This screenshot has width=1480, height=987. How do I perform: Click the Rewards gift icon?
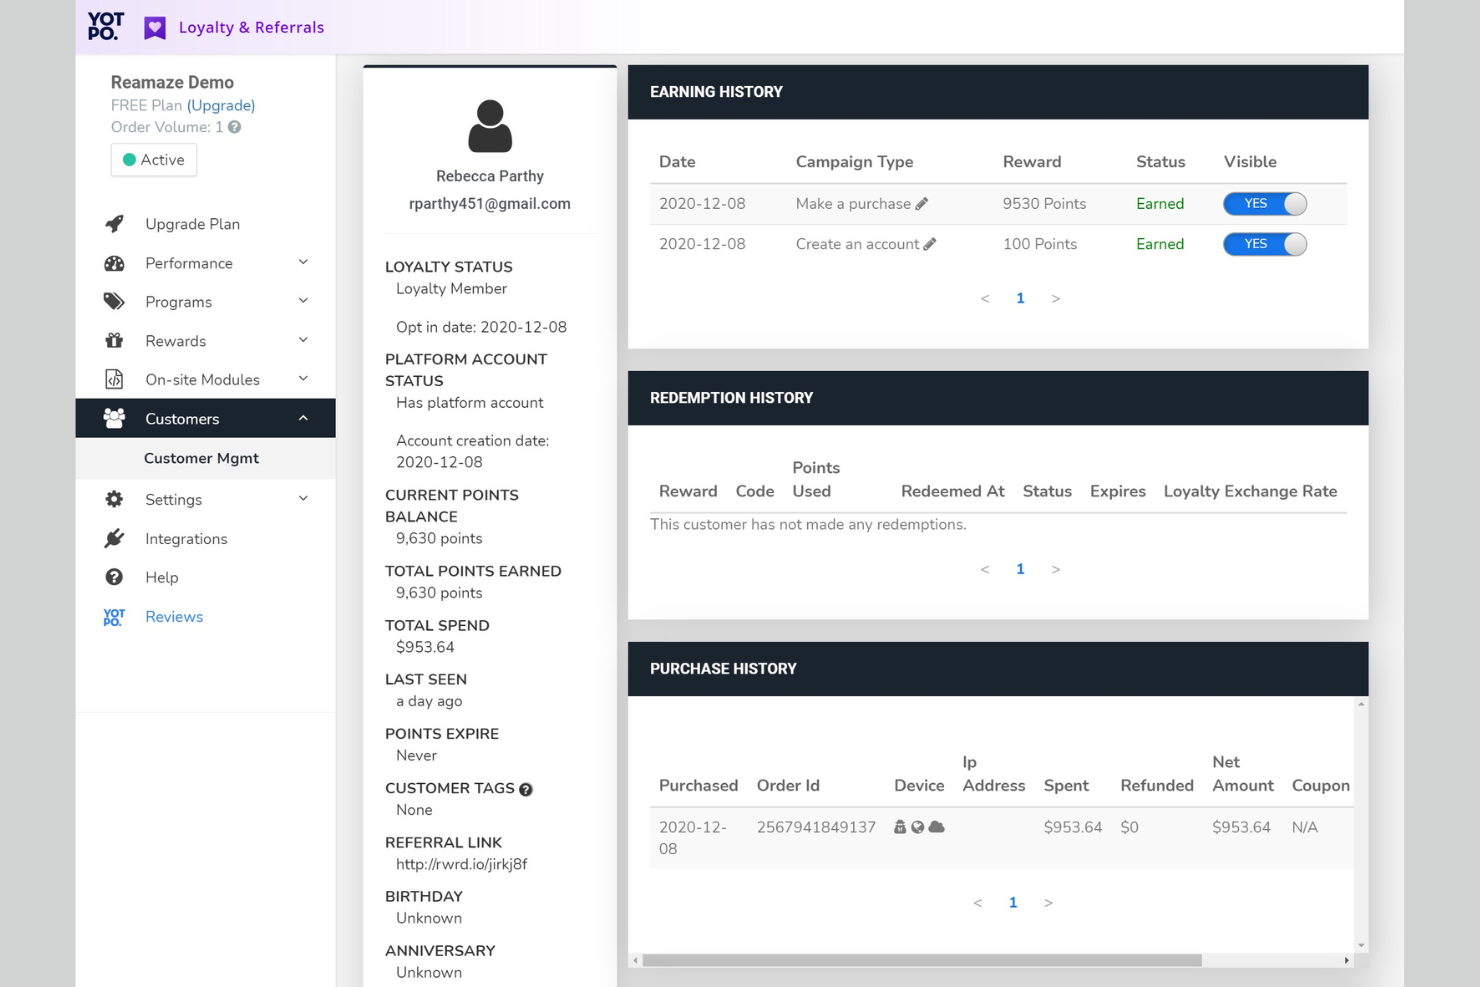tap(114, 341)
